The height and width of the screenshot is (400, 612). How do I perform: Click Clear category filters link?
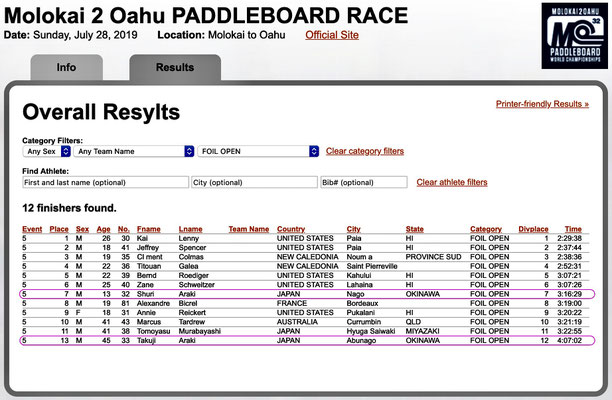(365, 151)
